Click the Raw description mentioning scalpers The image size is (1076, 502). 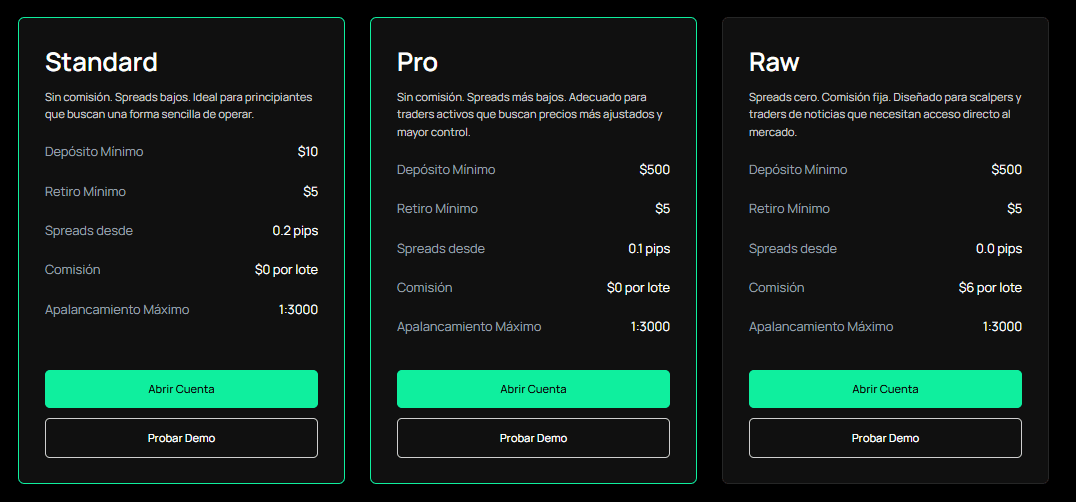[884, 115]
